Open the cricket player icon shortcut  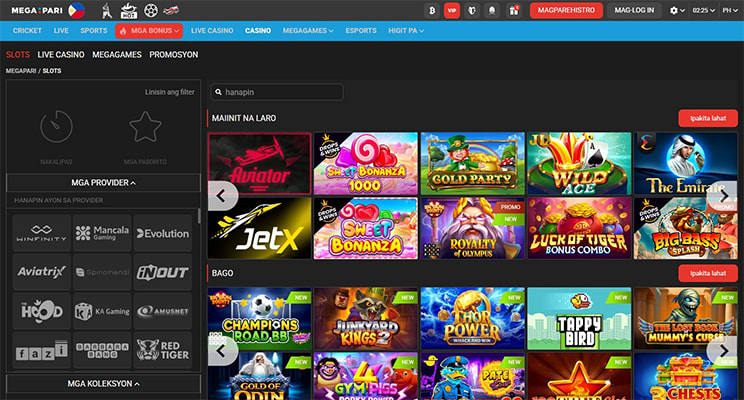coord(107,10)
